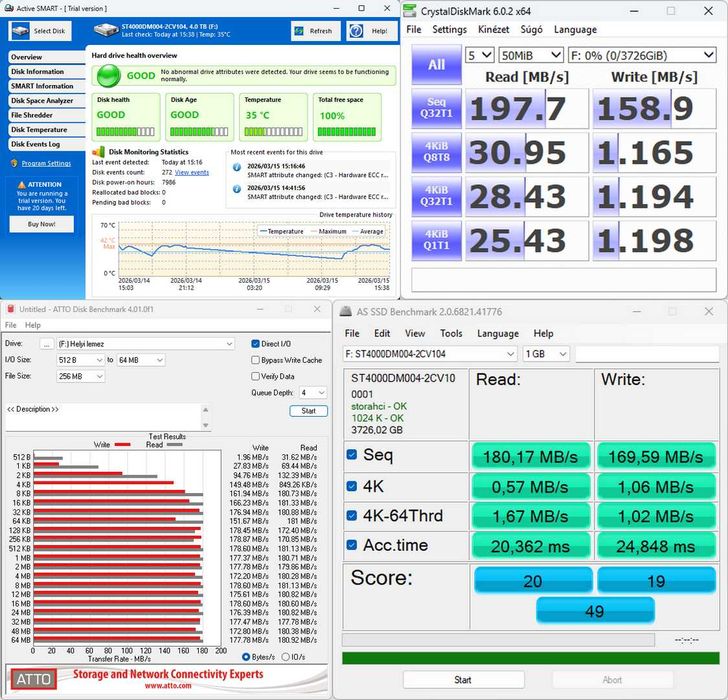Open CrystalDiskMark File menu

414,30
